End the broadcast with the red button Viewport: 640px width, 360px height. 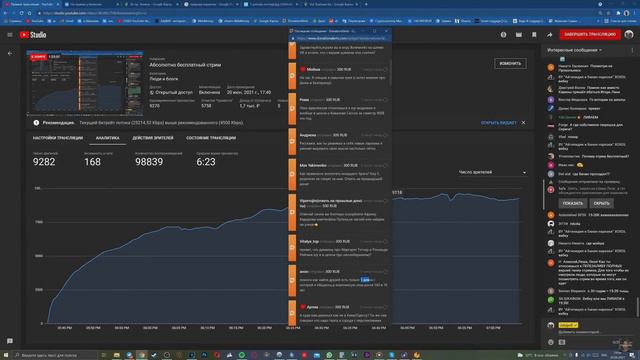pos(590,35)
